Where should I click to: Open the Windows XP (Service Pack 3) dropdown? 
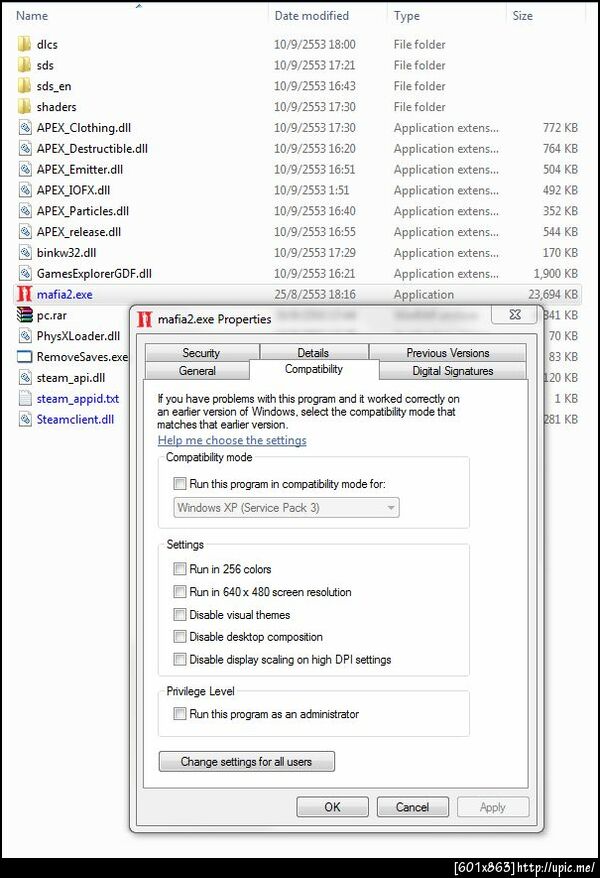(287, 507)
